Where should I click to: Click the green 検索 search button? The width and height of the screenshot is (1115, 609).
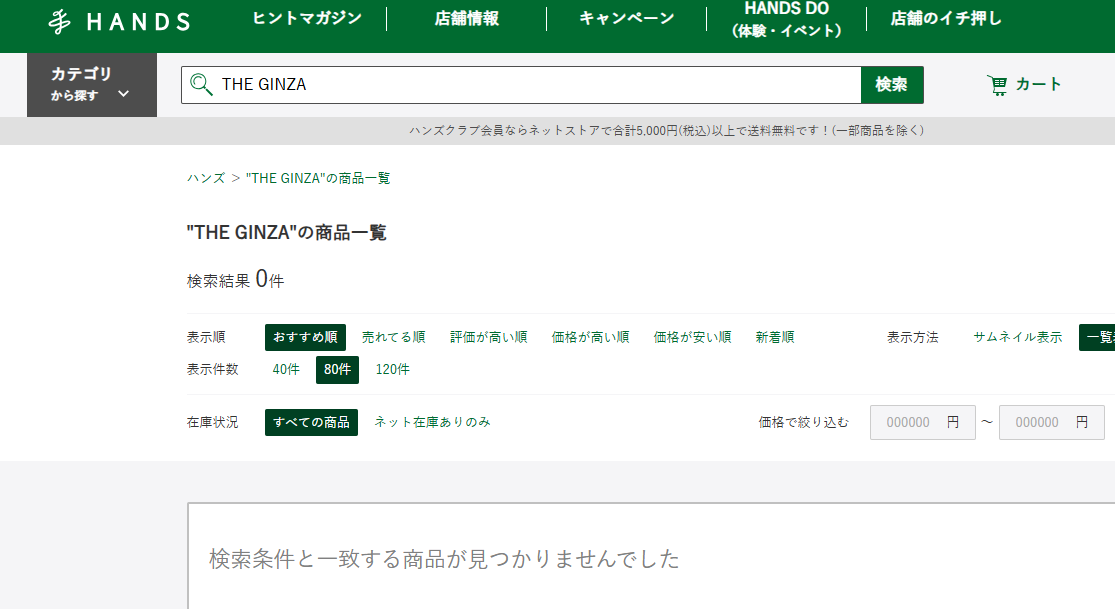(x=892, y=85)
